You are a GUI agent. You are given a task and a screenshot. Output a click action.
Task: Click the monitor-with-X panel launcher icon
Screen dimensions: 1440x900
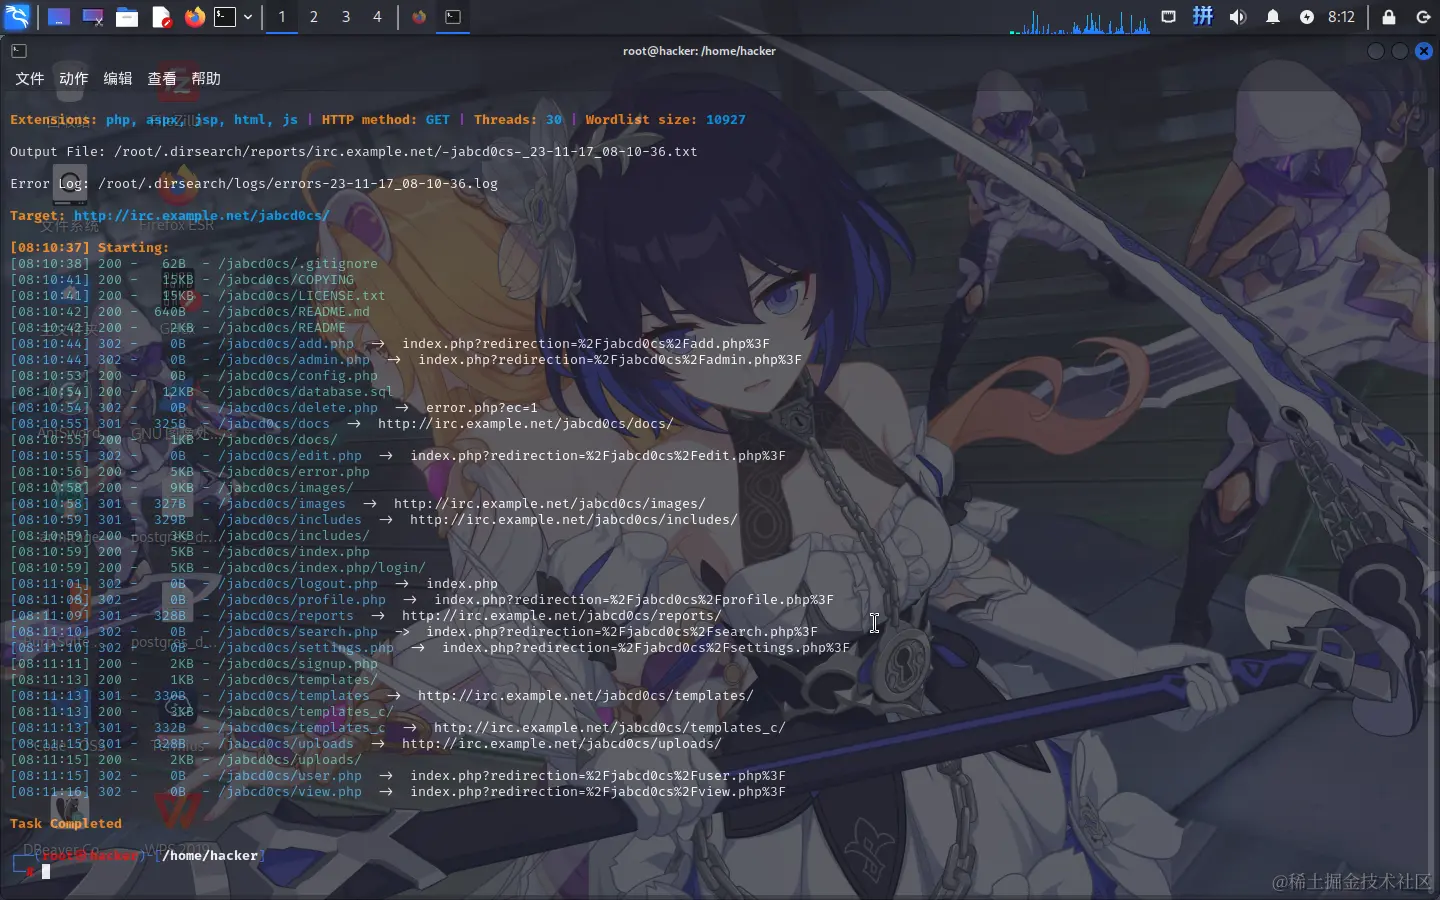click(x=93, y=17)
